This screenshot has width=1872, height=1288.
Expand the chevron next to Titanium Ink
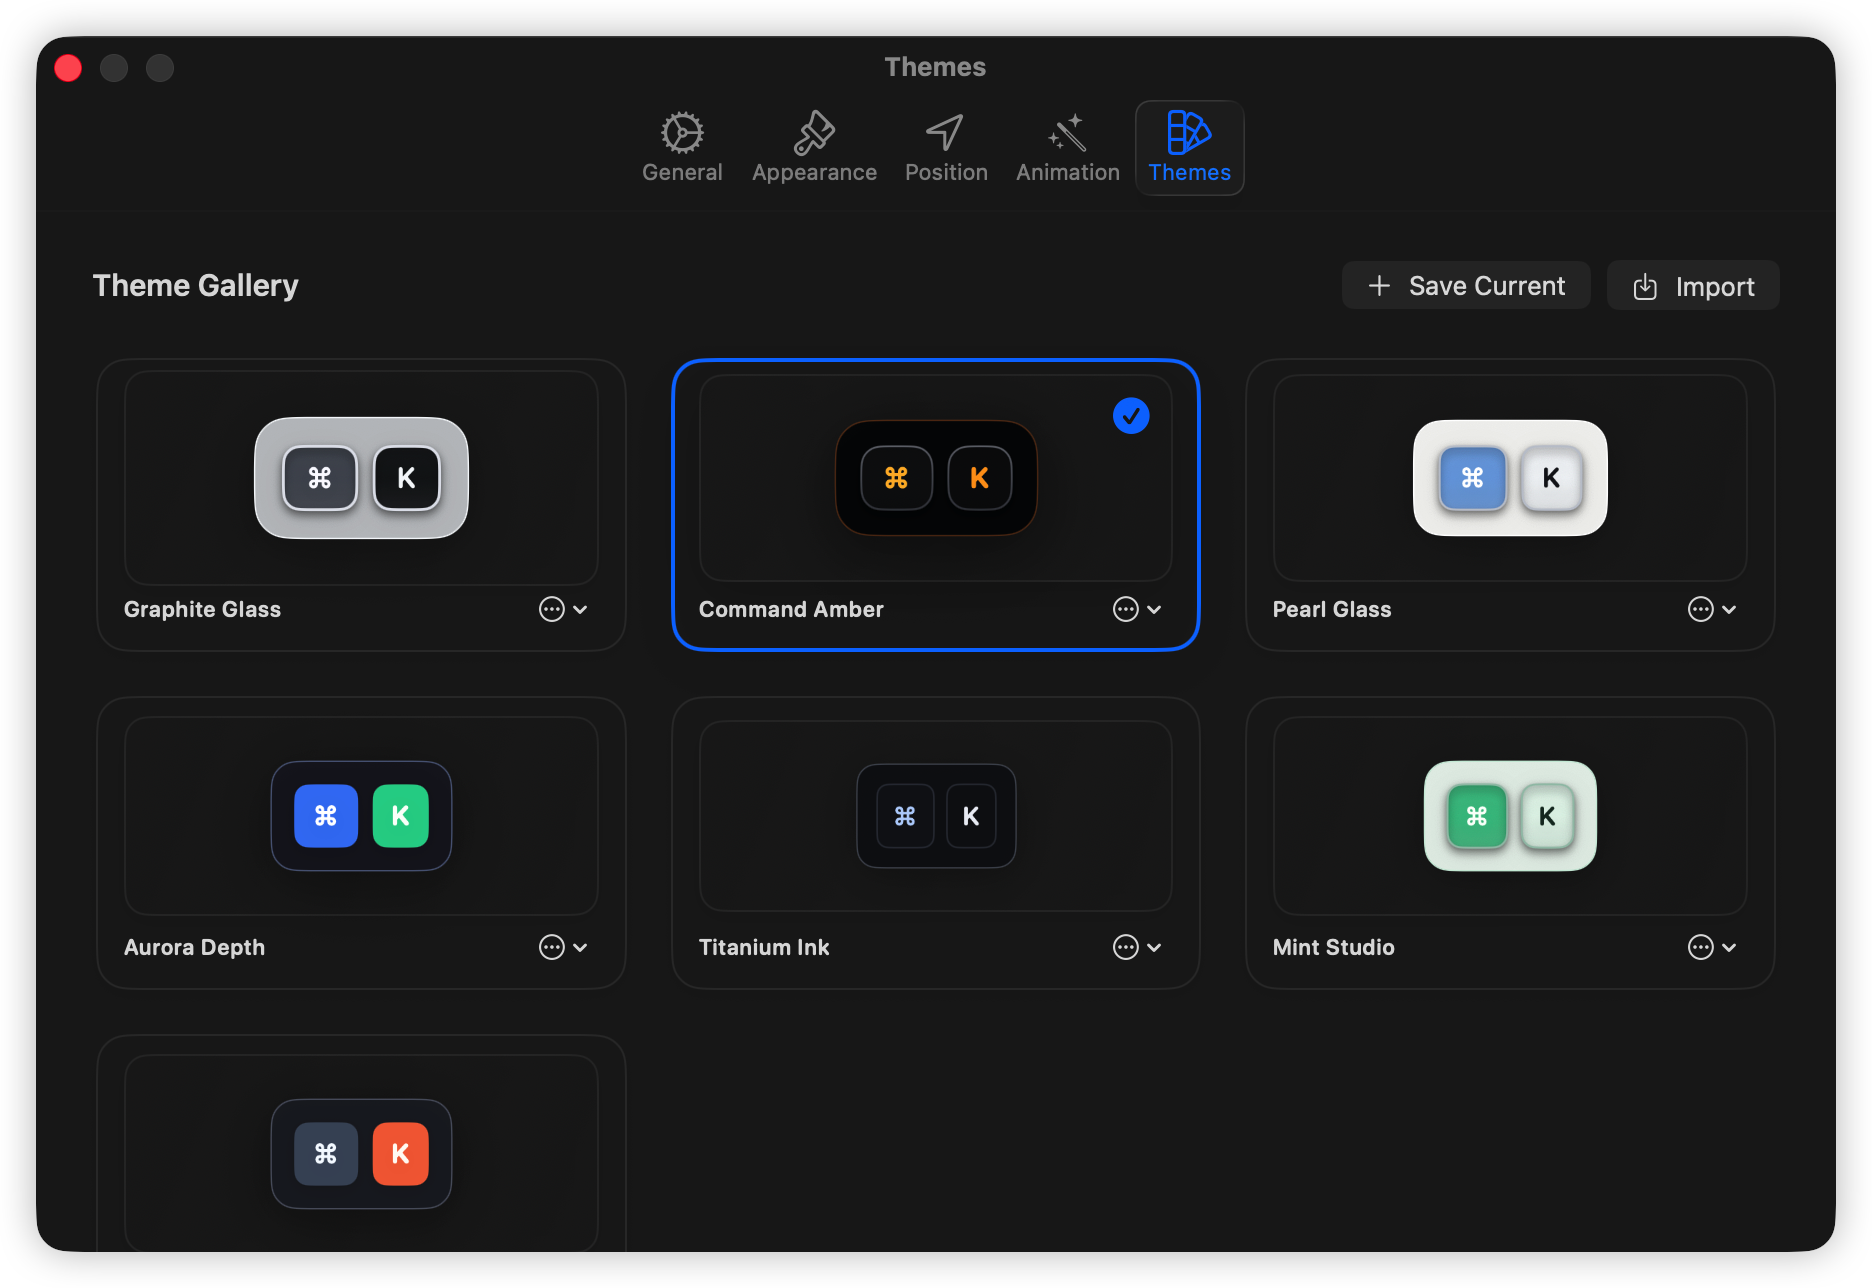pyautogui.click(x=1154, y=948)
